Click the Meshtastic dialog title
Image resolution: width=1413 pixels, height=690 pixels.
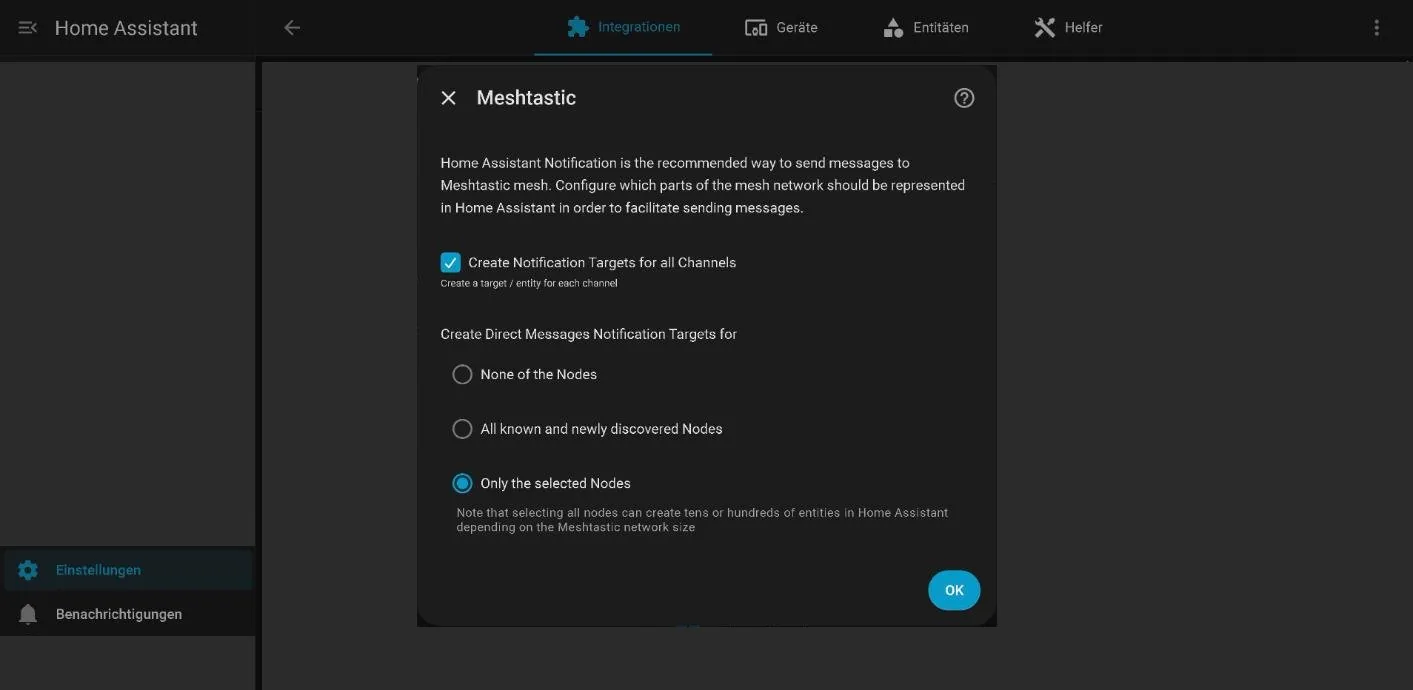(x=526, y=98)
